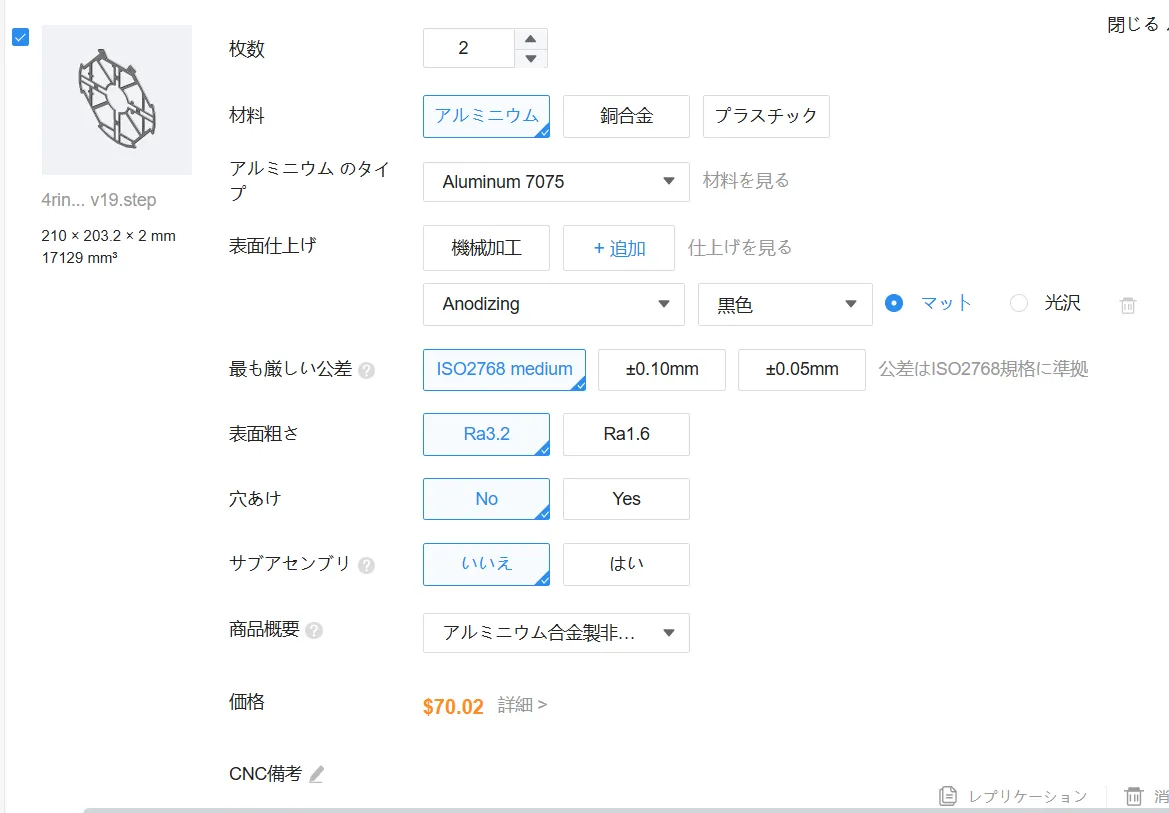Open the price 詳細 > link
The width and height of the screenshot is (1169, 813).
[523, 705]
